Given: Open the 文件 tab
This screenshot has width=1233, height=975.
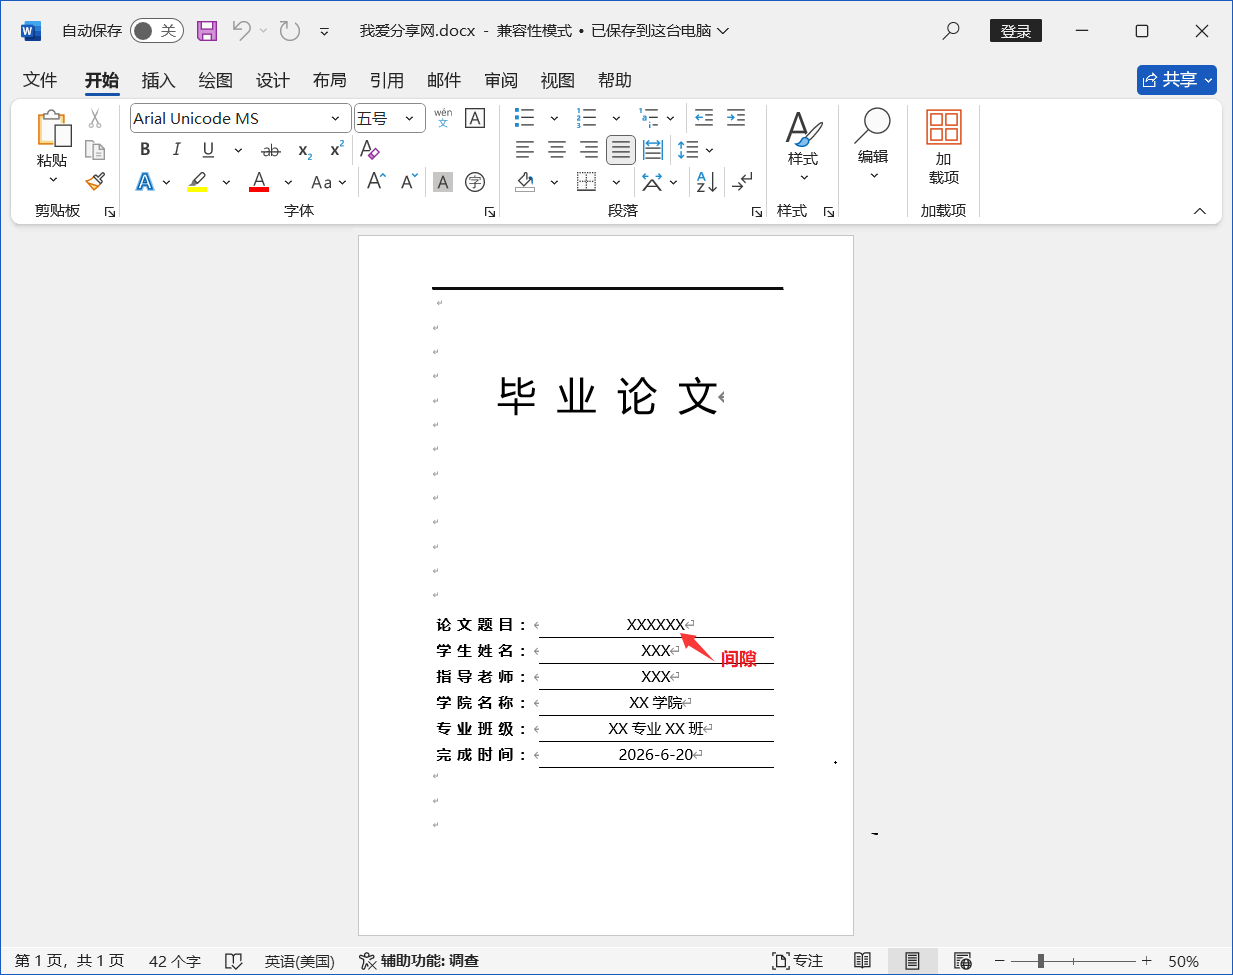Looking at the screenshot, I should (x=40, y=80).
